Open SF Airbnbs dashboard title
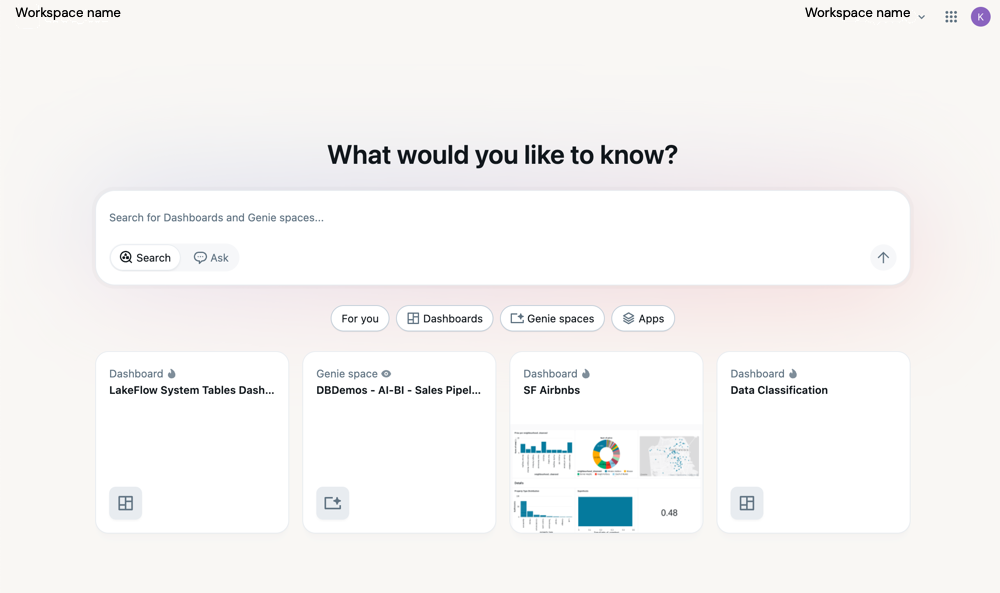1000x593 pixels. tap(552, 390)
